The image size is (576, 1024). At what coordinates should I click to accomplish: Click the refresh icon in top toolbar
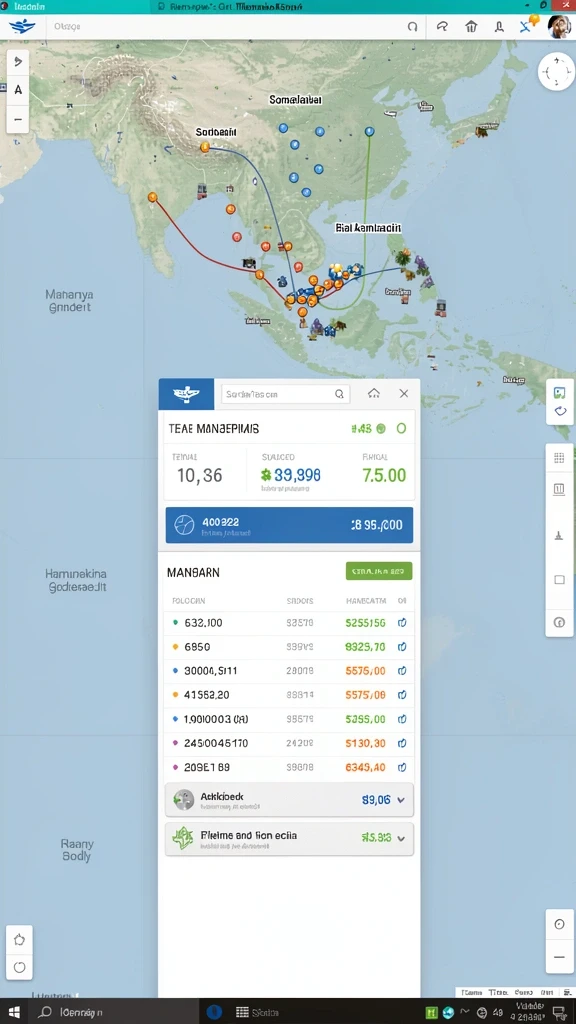pyautogui.click(x=412, y=27)
